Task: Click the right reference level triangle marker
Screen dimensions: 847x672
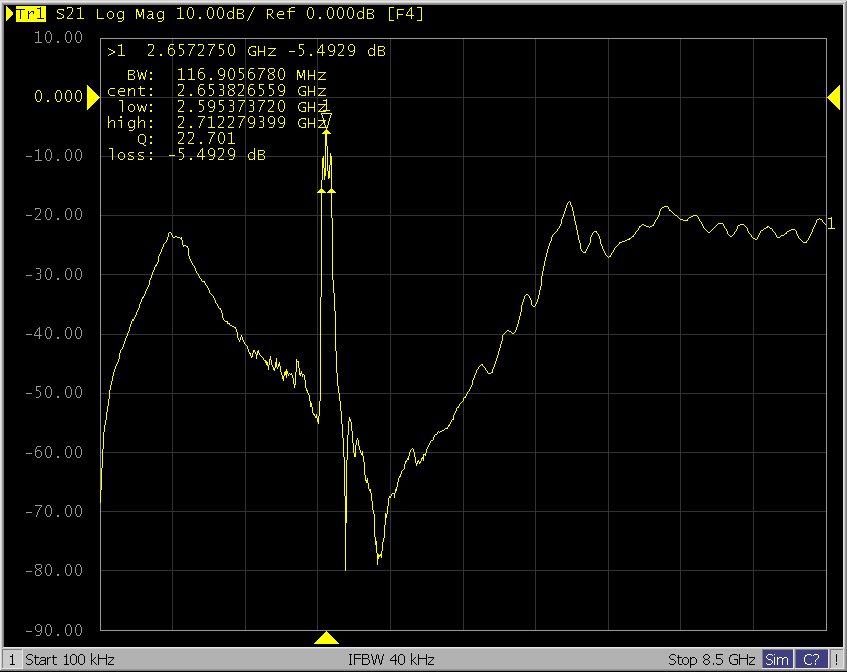Action: (833, 96)
